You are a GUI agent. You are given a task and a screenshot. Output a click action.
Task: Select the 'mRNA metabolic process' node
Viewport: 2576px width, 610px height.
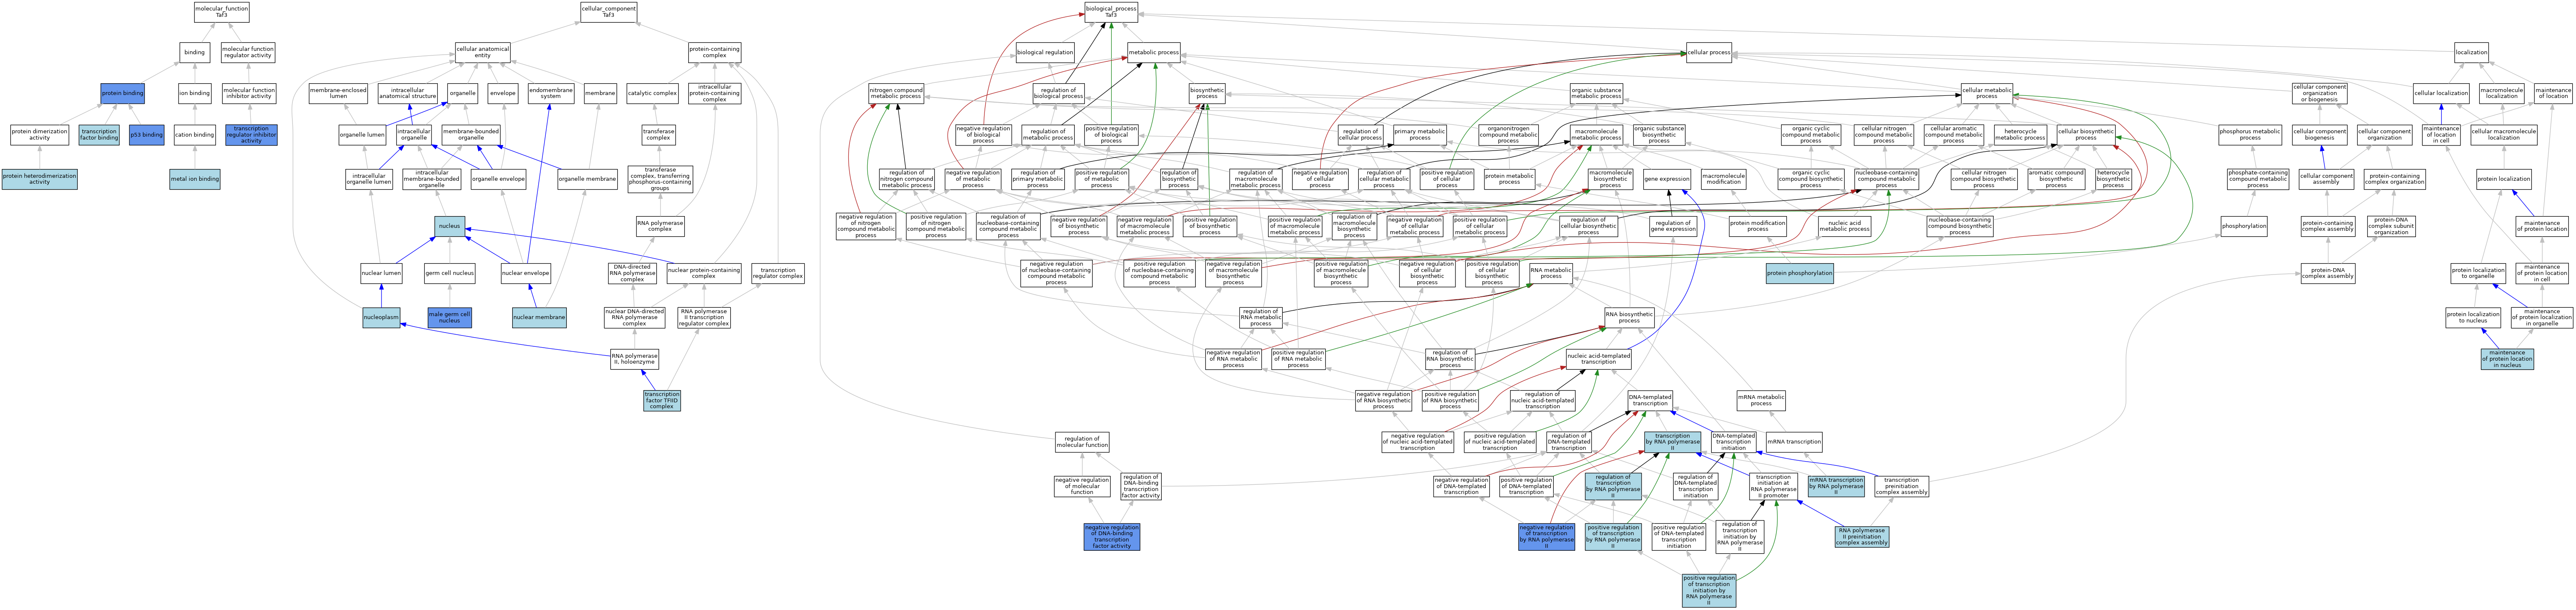1761,401
